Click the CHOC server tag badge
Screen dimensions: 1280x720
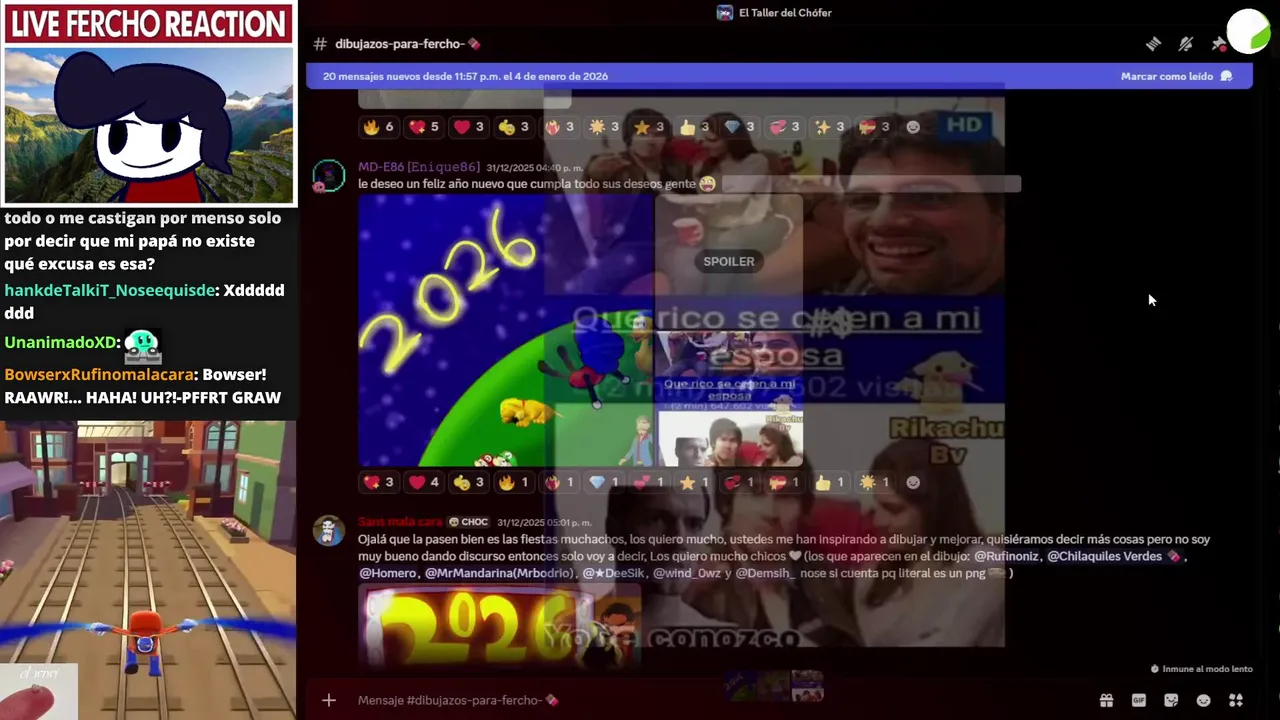click(x=468, y=522)
